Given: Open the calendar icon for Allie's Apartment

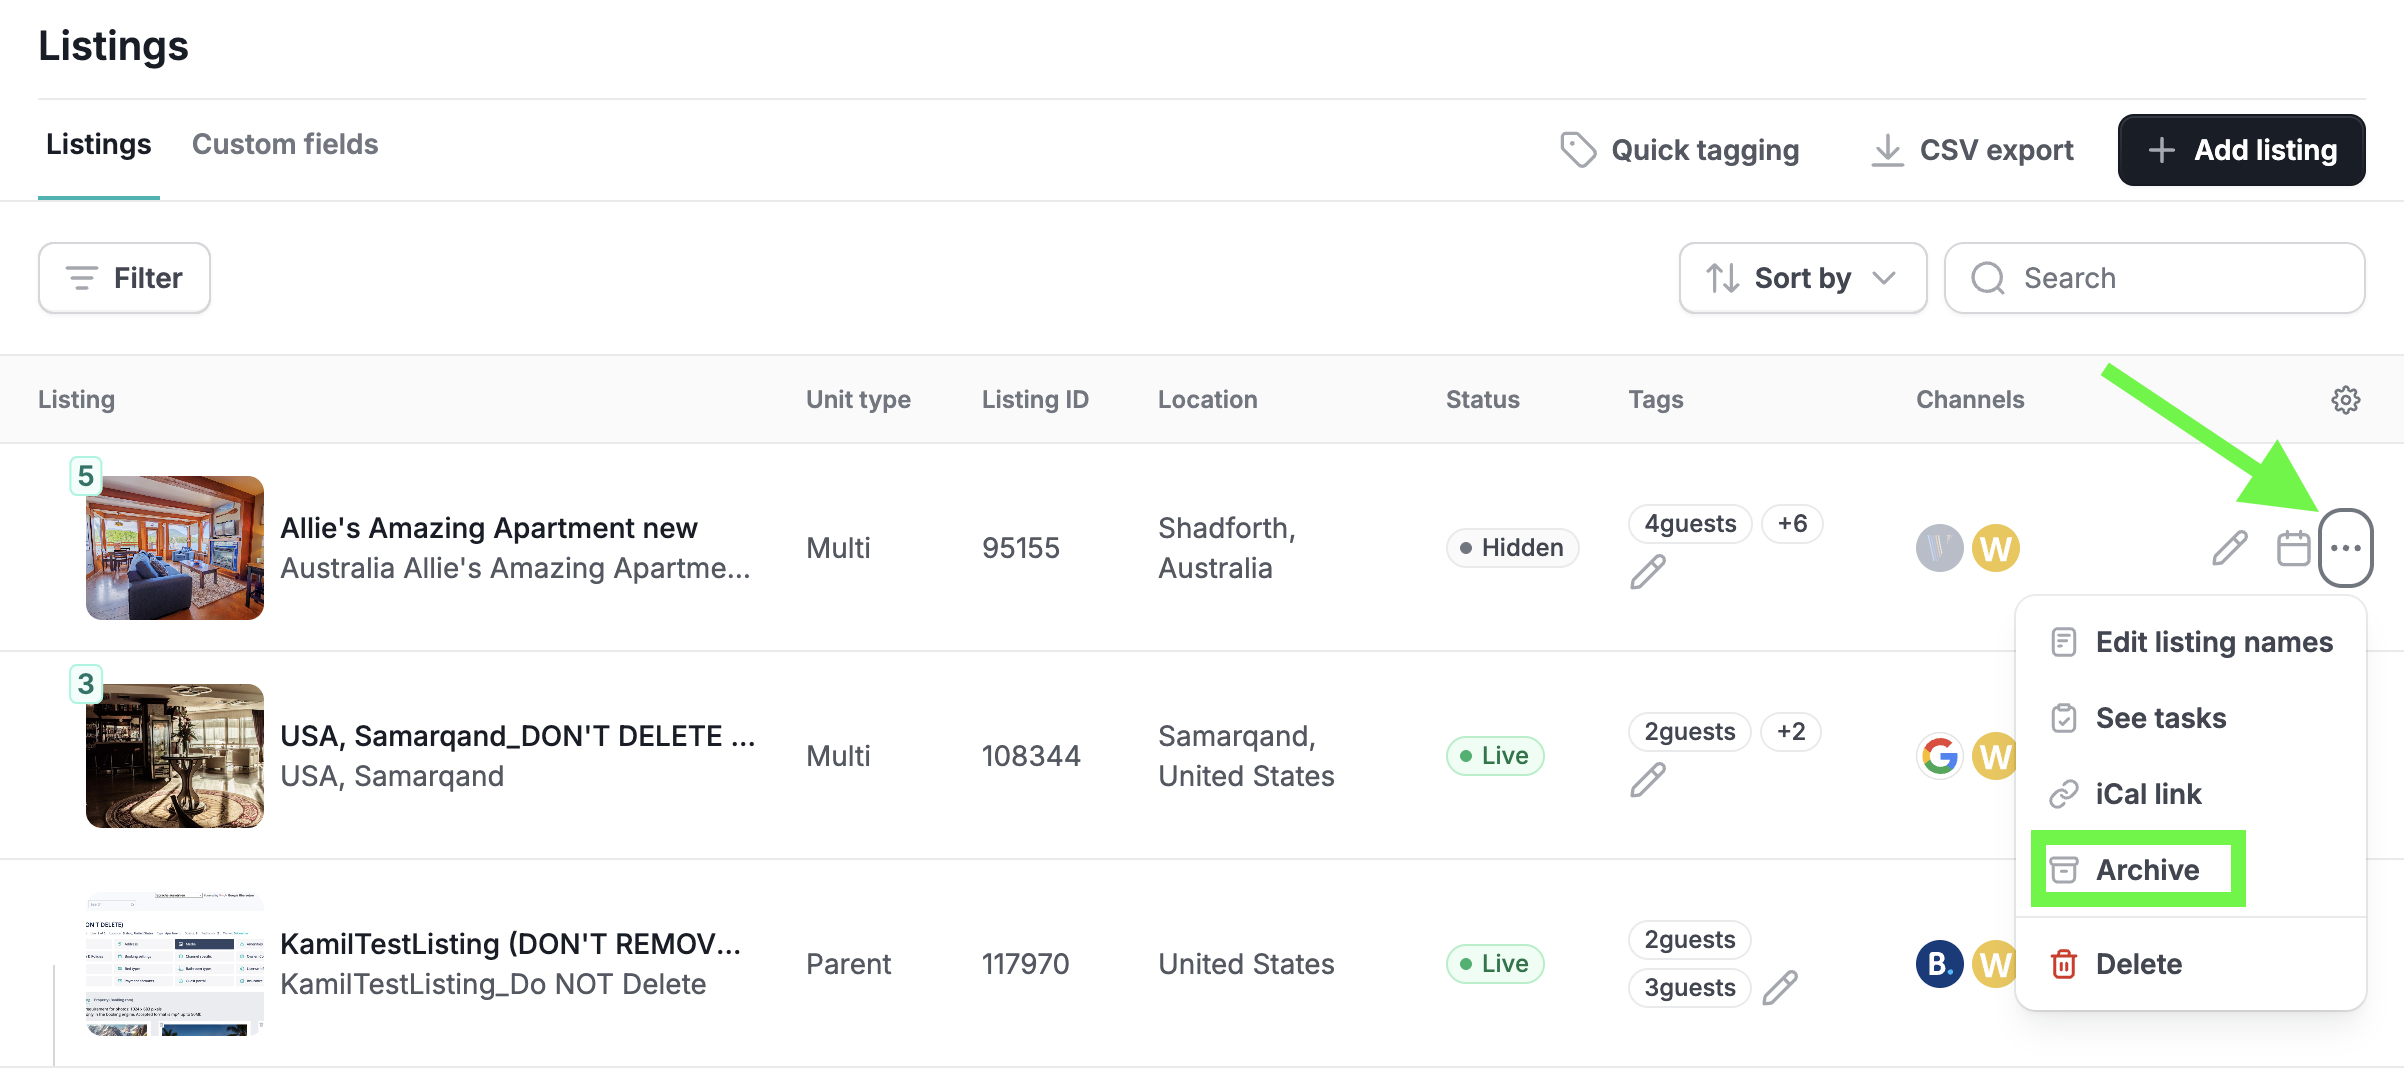Looking at the screenshot, I should coord(2293,548).
